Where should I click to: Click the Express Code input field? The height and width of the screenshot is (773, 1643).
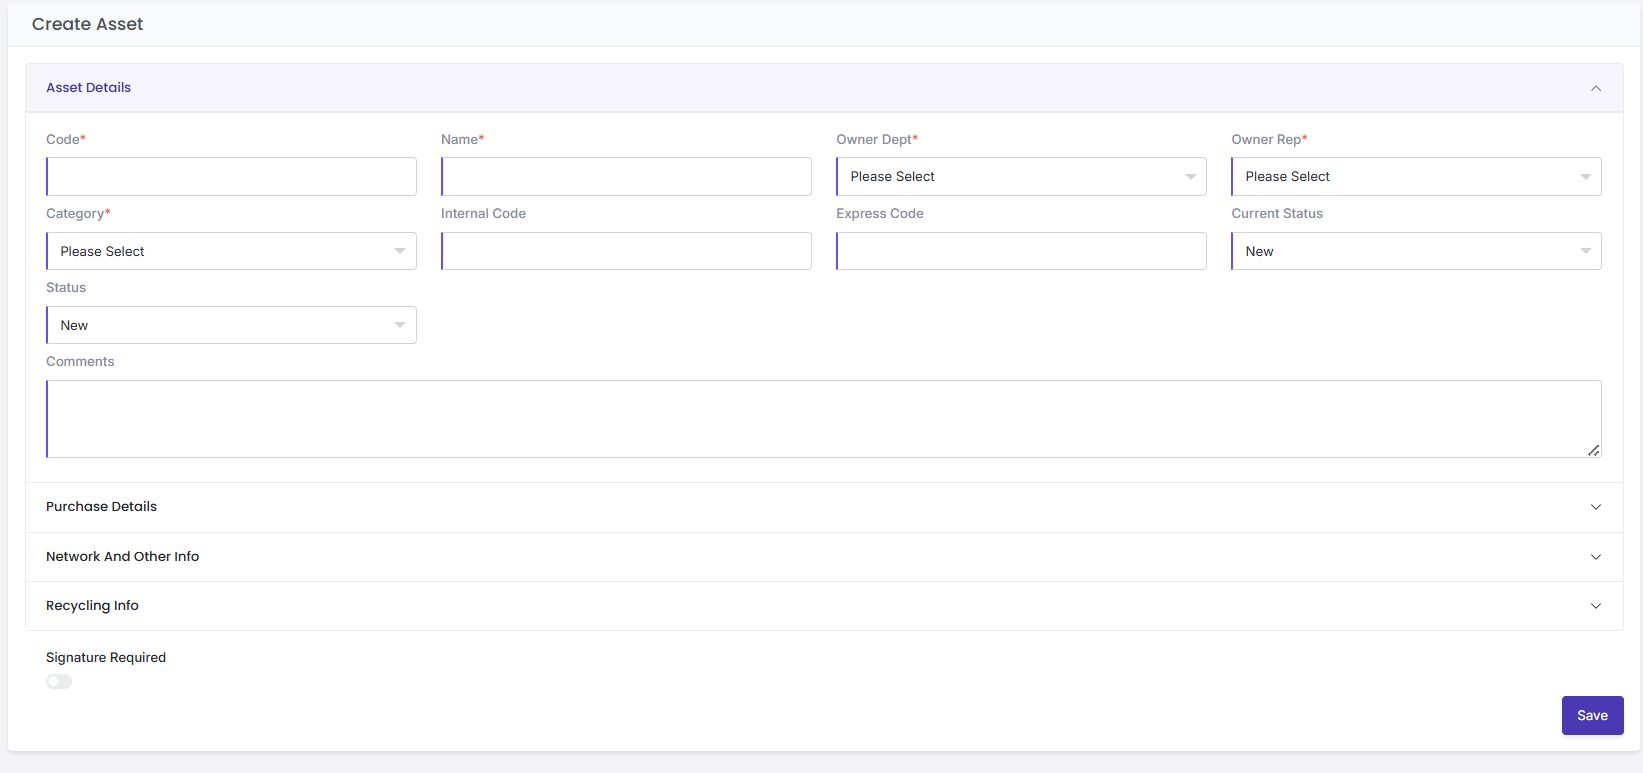pyautogui.click(x=1021, y=251)
